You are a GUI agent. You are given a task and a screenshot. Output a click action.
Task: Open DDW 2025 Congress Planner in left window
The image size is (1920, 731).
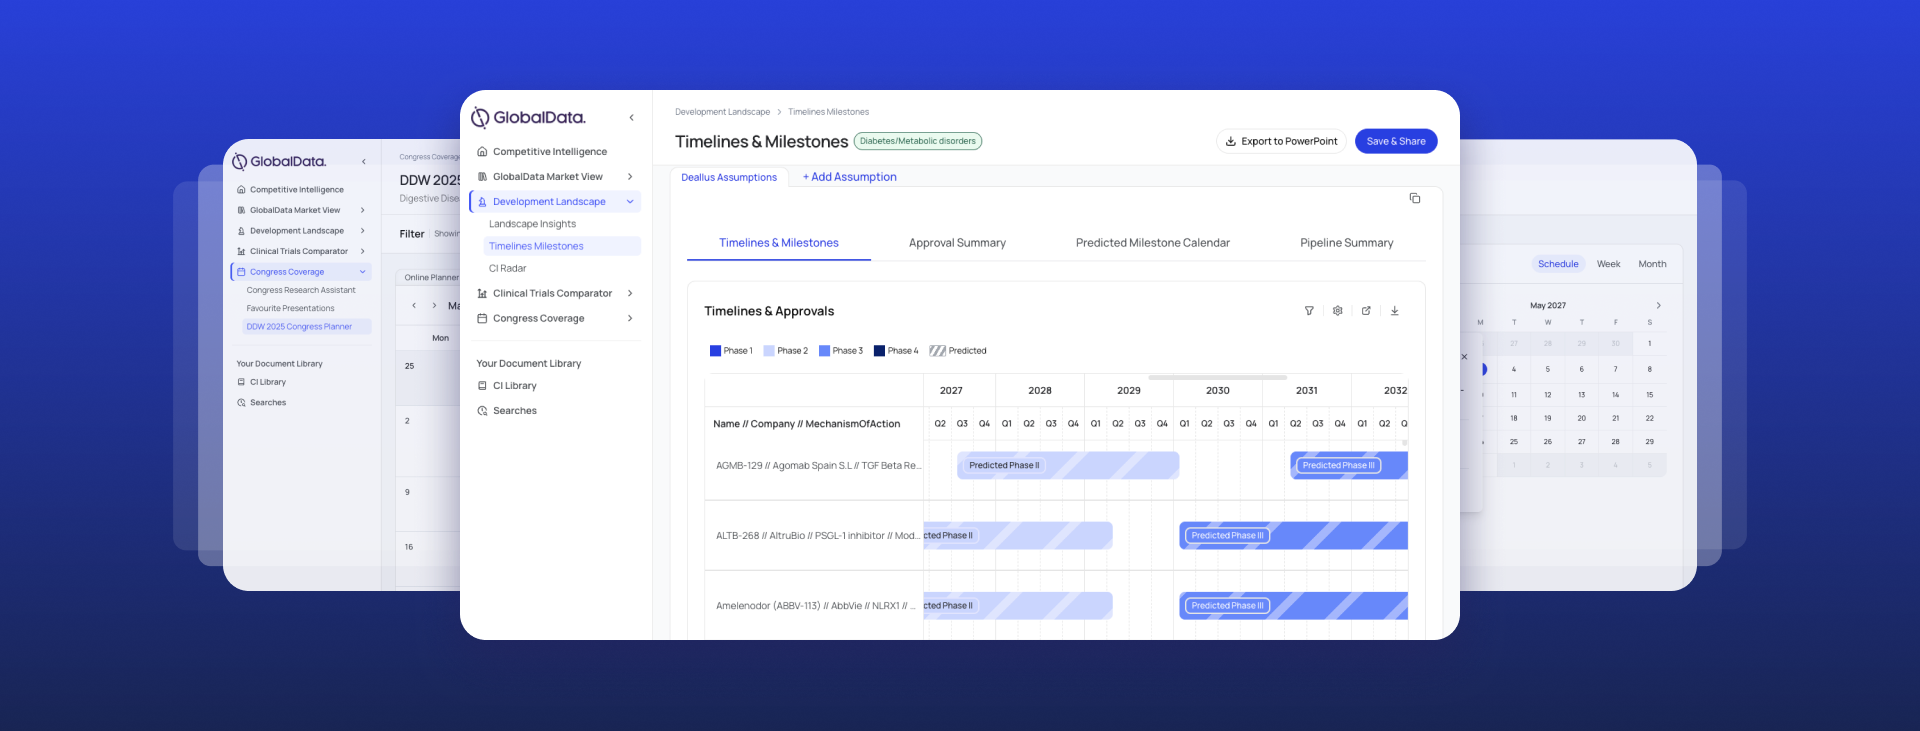(306, 327)
